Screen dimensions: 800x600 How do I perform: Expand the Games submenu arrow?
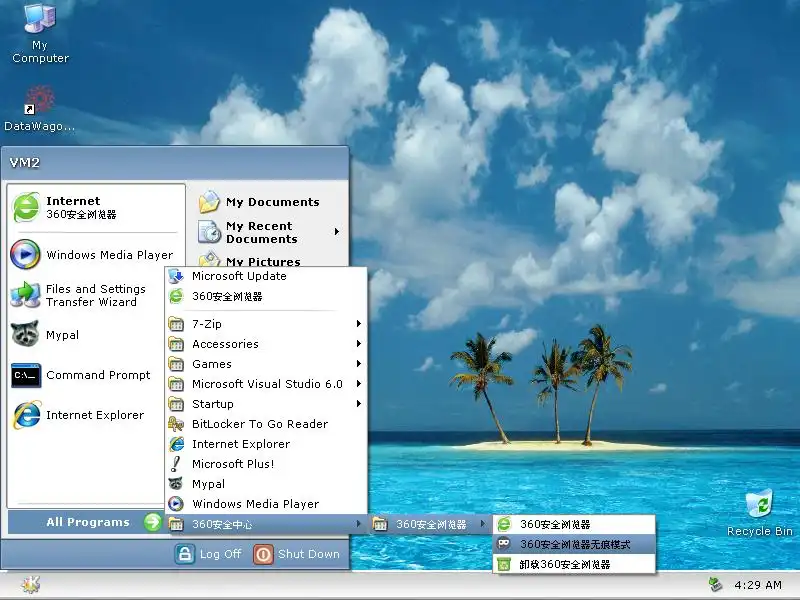click(359, 363)
